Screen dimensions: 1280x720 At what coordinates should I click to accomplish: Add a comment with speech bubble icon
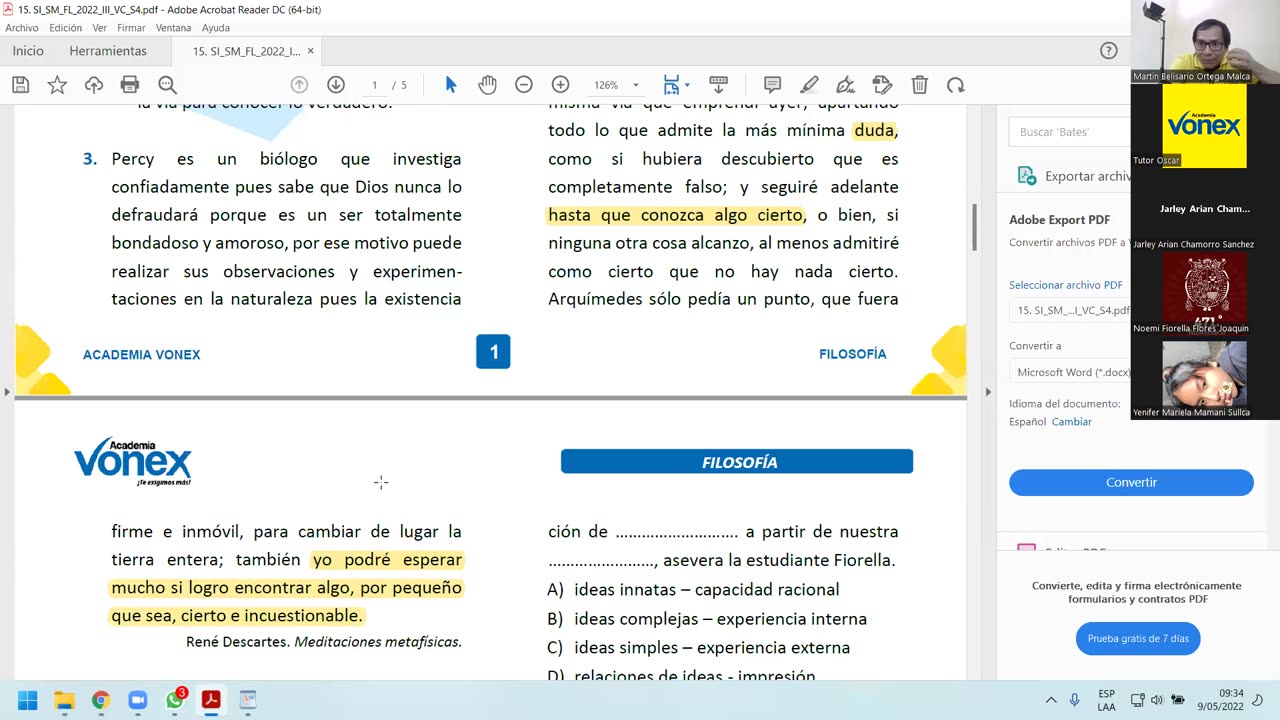[x=772, y=85]
